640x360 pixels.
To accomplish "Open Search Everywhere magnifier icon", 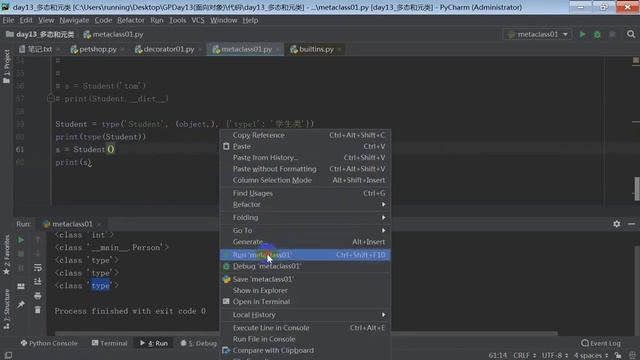I will pyautogui.click(x=631, y=35).
